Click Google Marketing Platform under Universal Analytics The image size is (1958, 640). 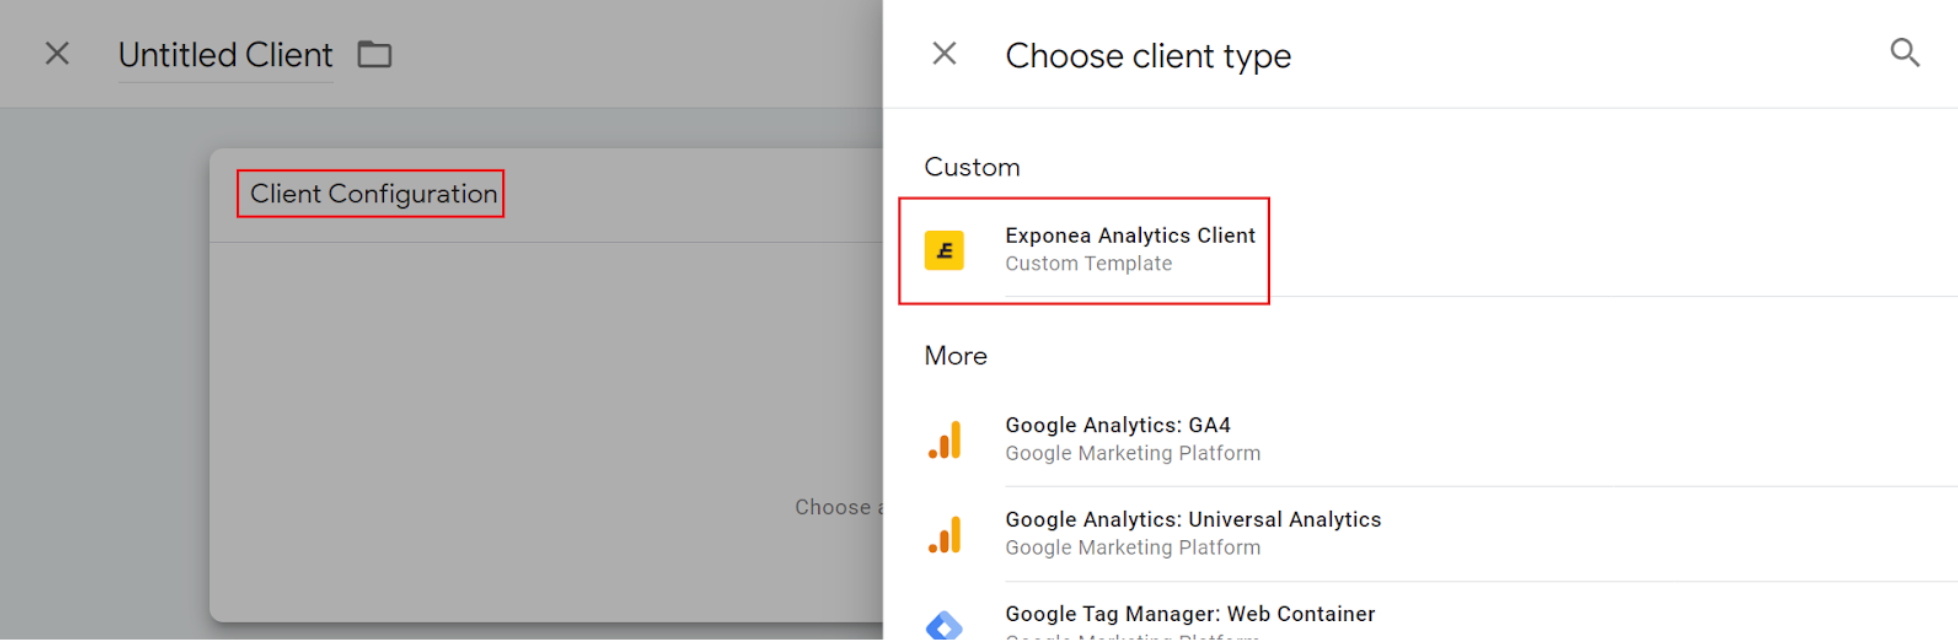point(1132,548)
